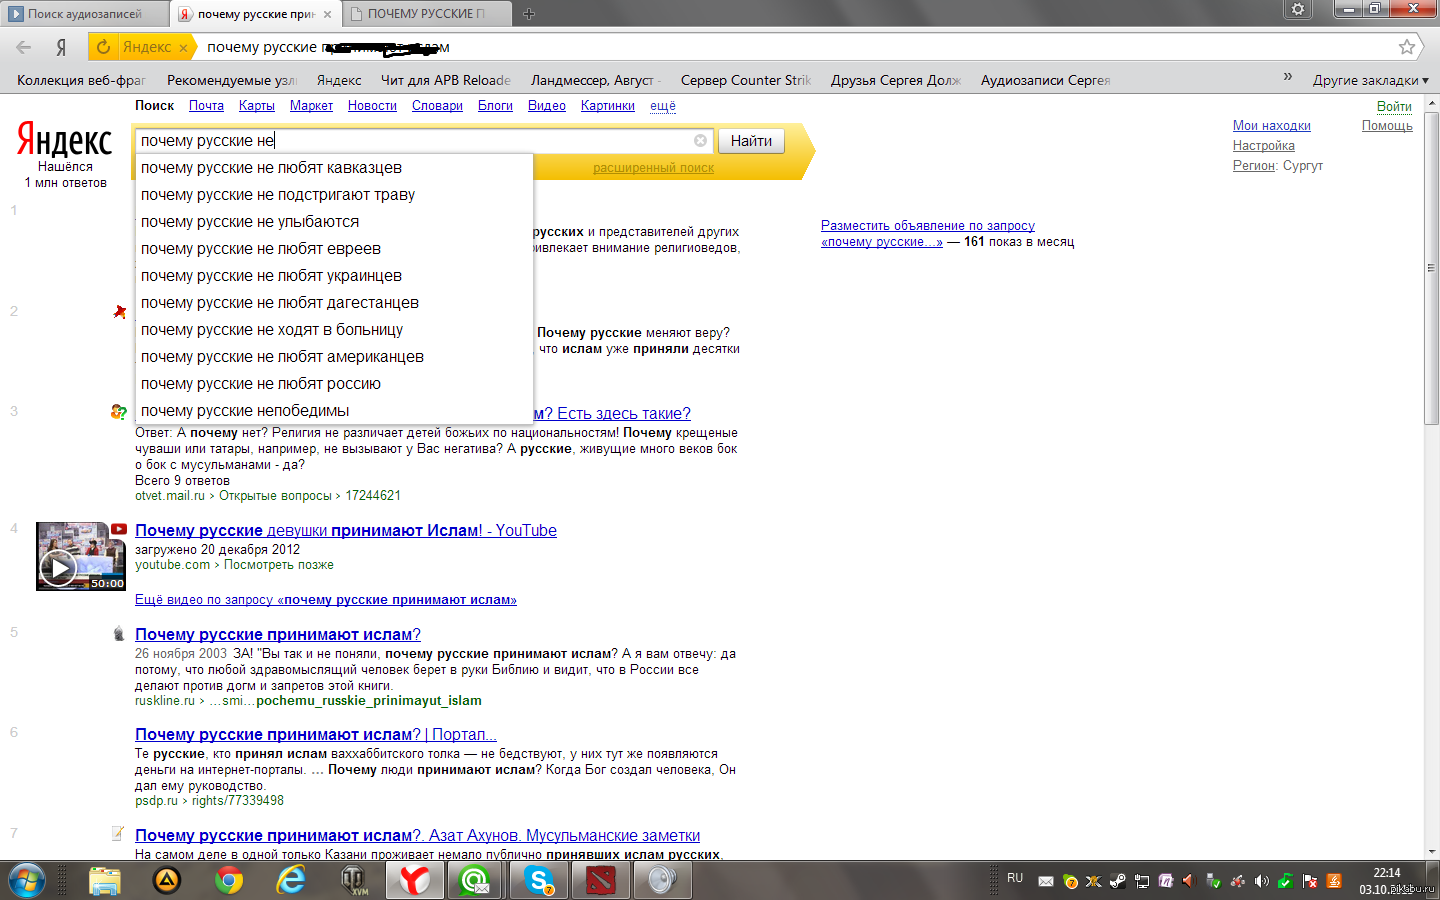Viewport: 1440px width, 900px height.
Task: Clear the Yandex search field with the x icon
Action: point(700,141)
